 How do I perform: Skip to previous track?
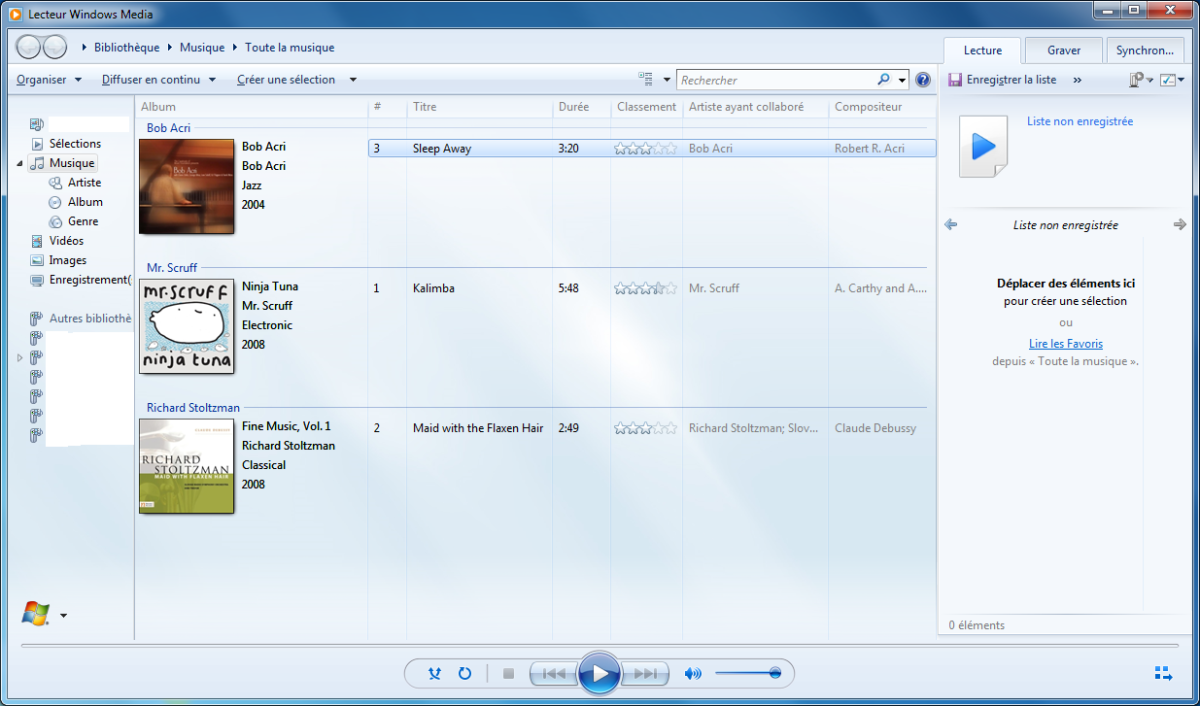click(x=553, y=674)
